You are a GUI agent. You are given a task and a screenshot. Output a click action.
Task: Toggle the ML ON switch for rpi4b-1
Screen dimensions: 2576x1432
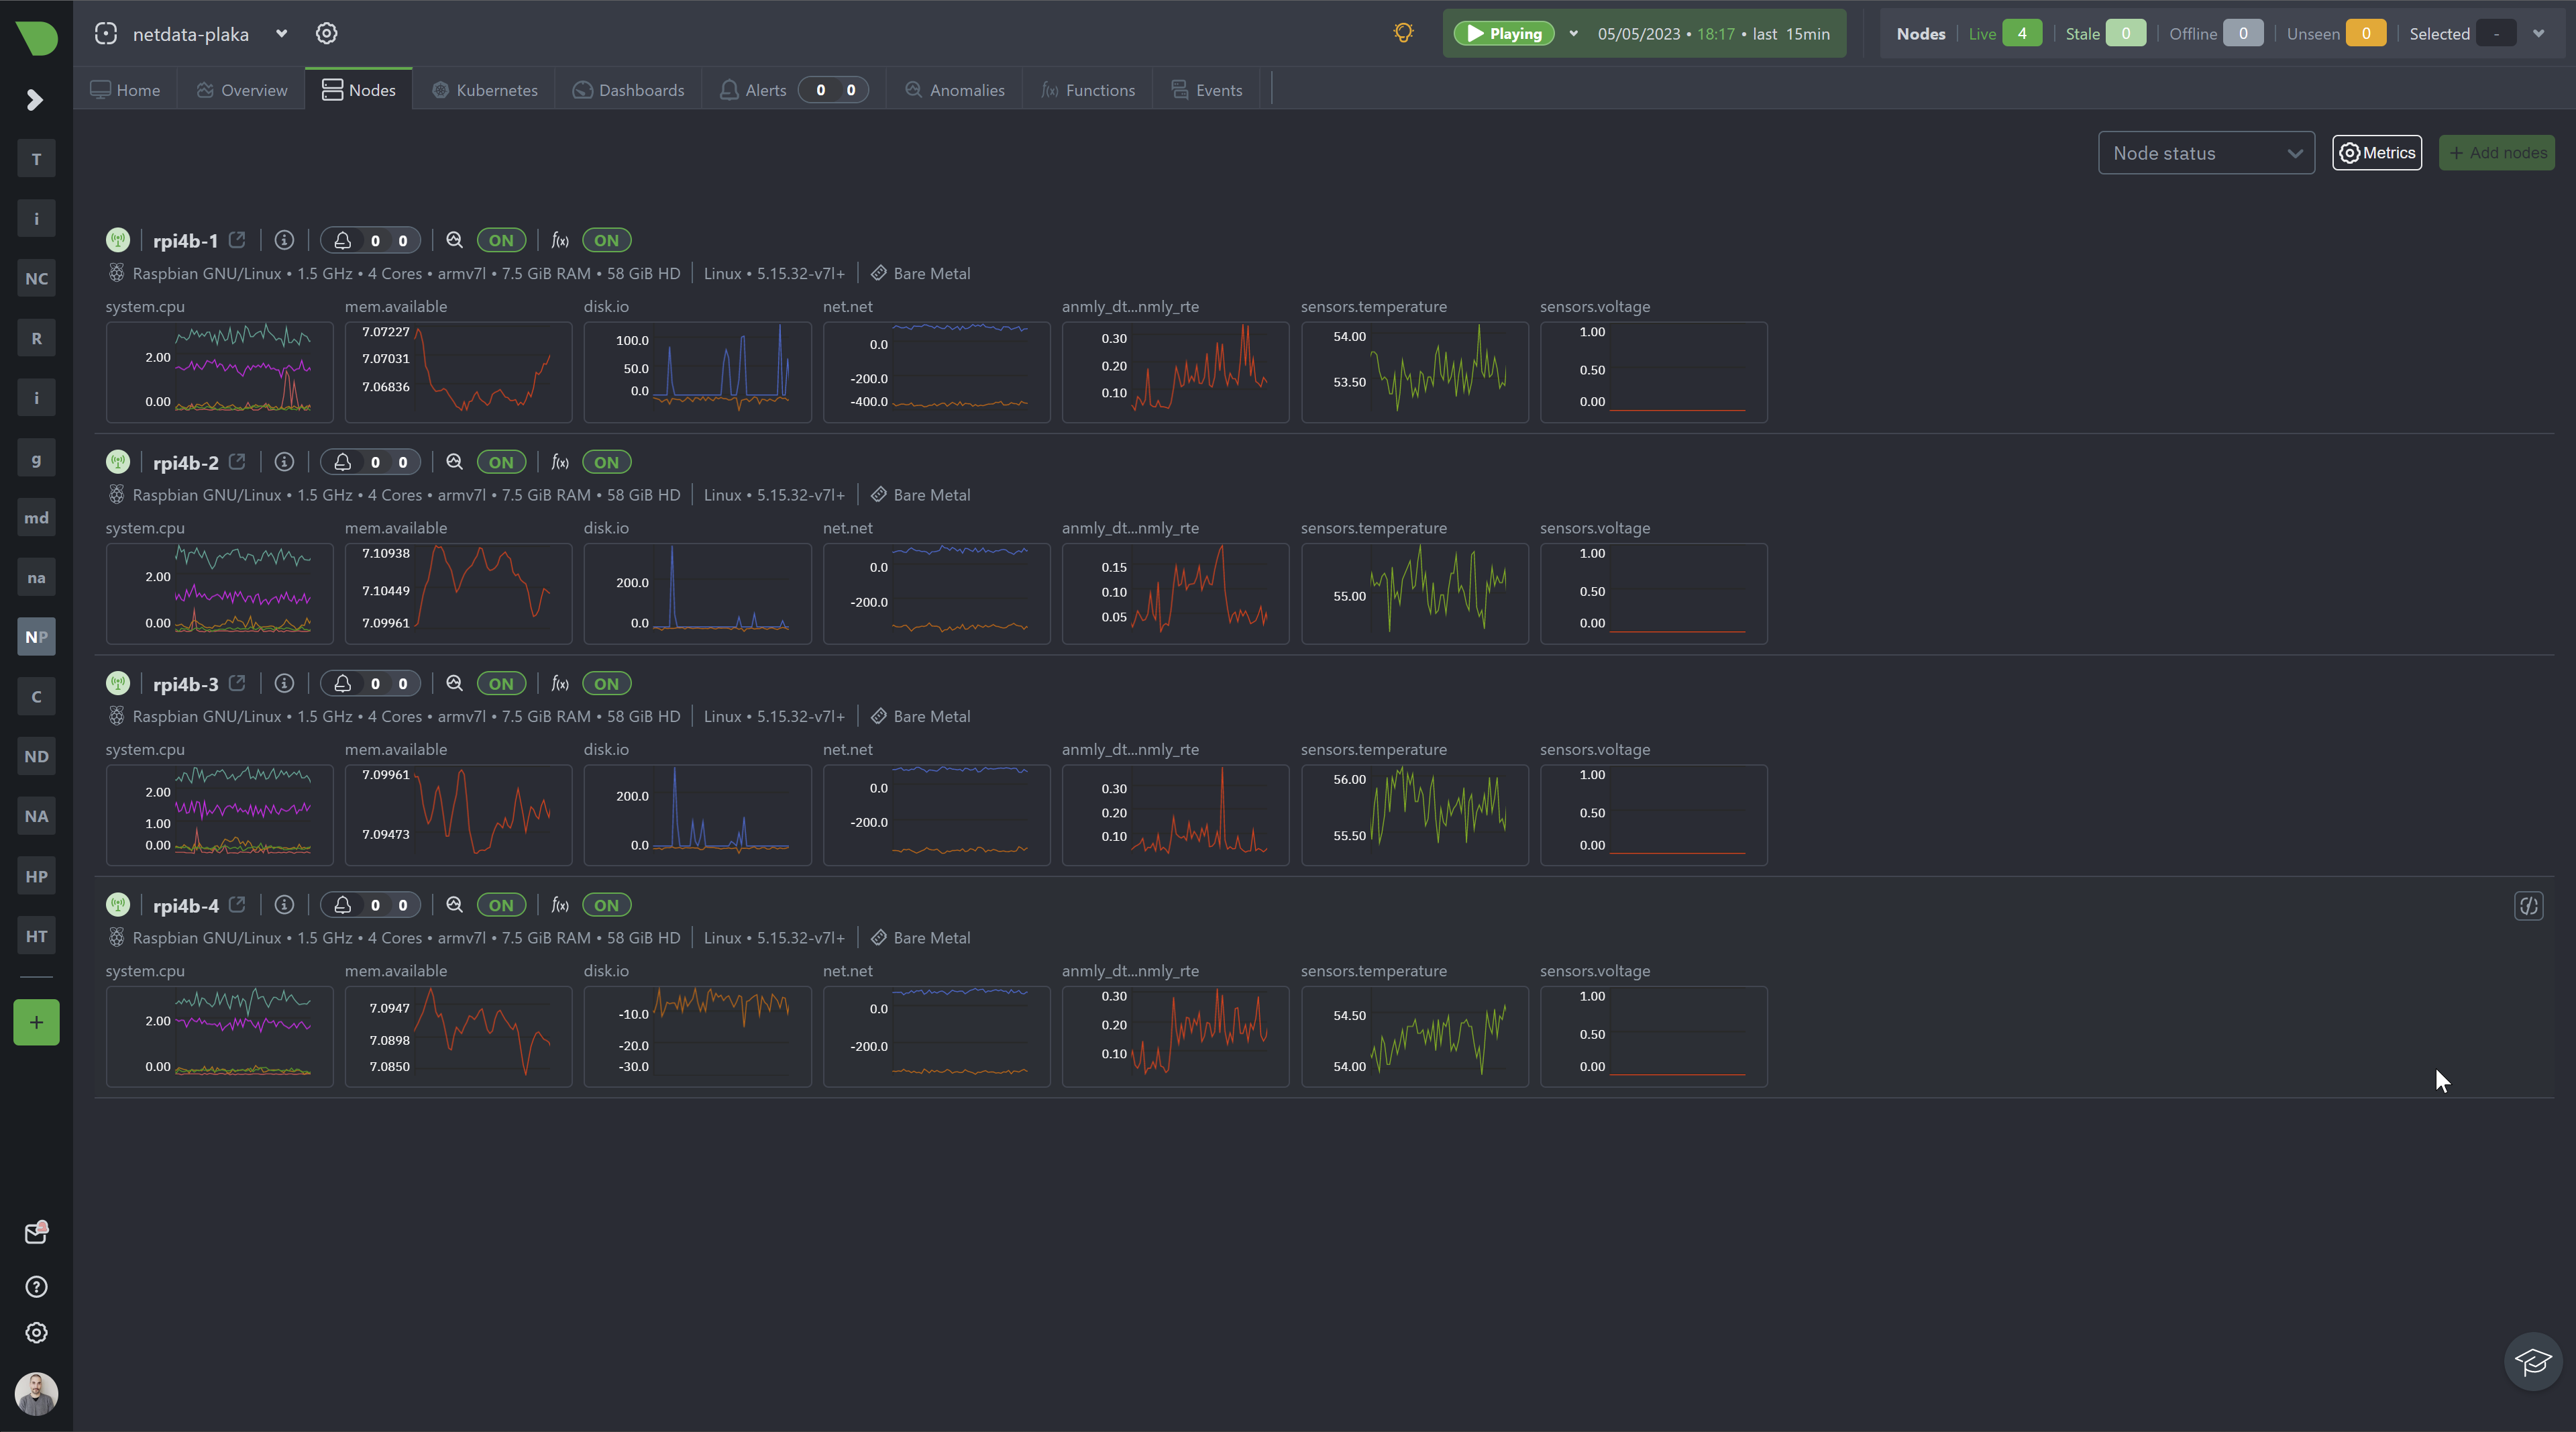[502, 240]
